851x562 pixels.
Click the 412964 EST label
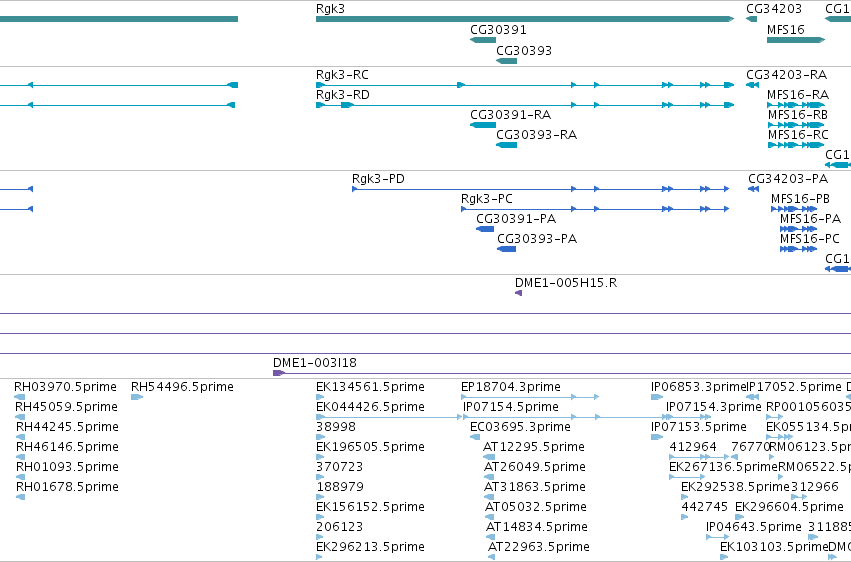coord(693,448)
